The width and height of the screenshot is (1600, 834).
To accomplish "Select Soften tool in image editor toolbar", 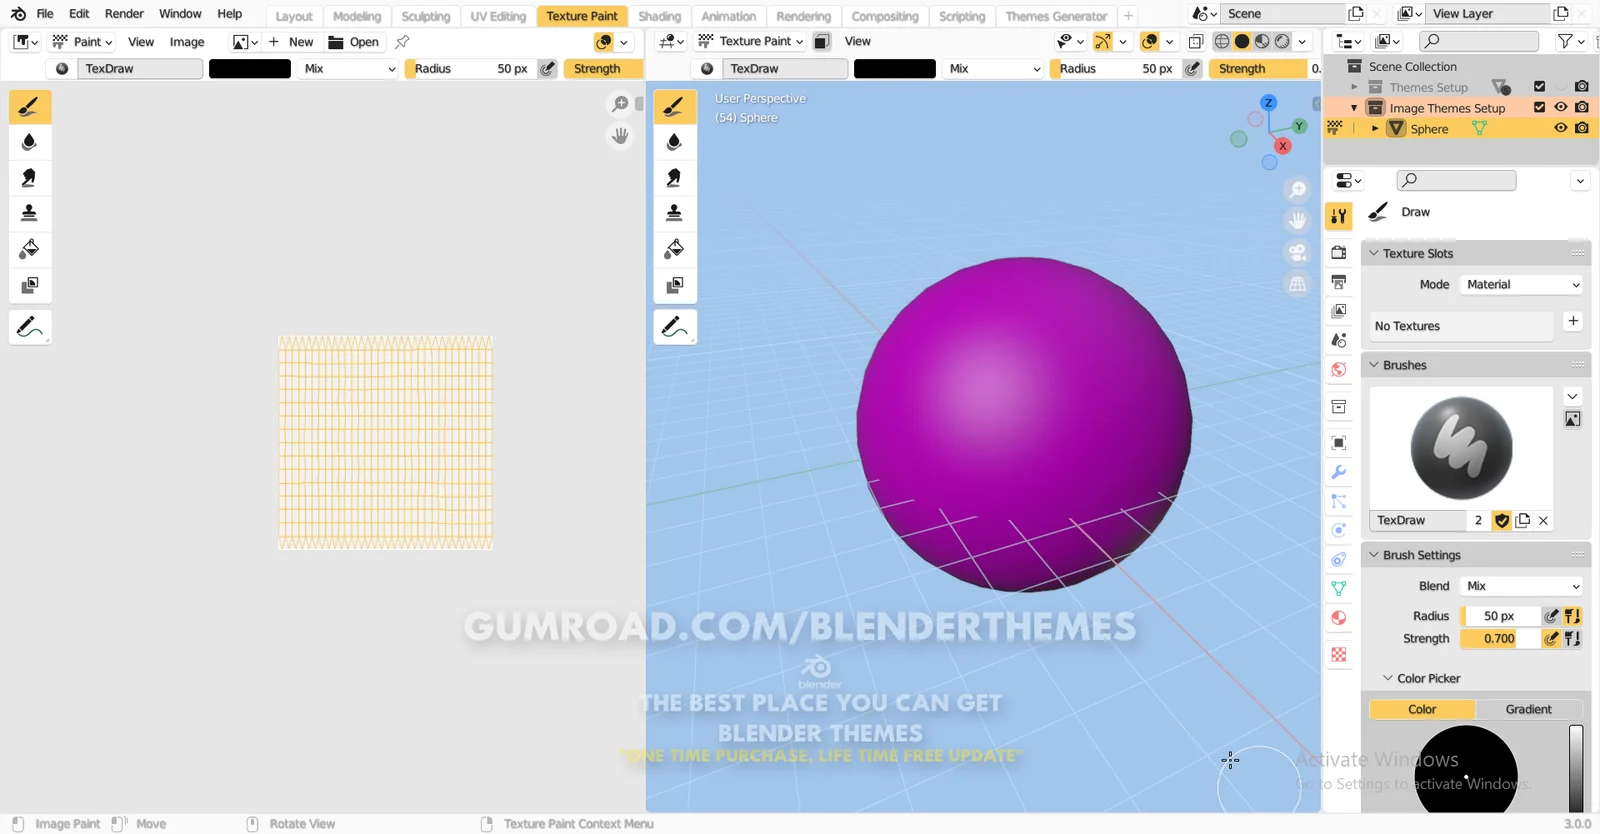I will (30, 142).
